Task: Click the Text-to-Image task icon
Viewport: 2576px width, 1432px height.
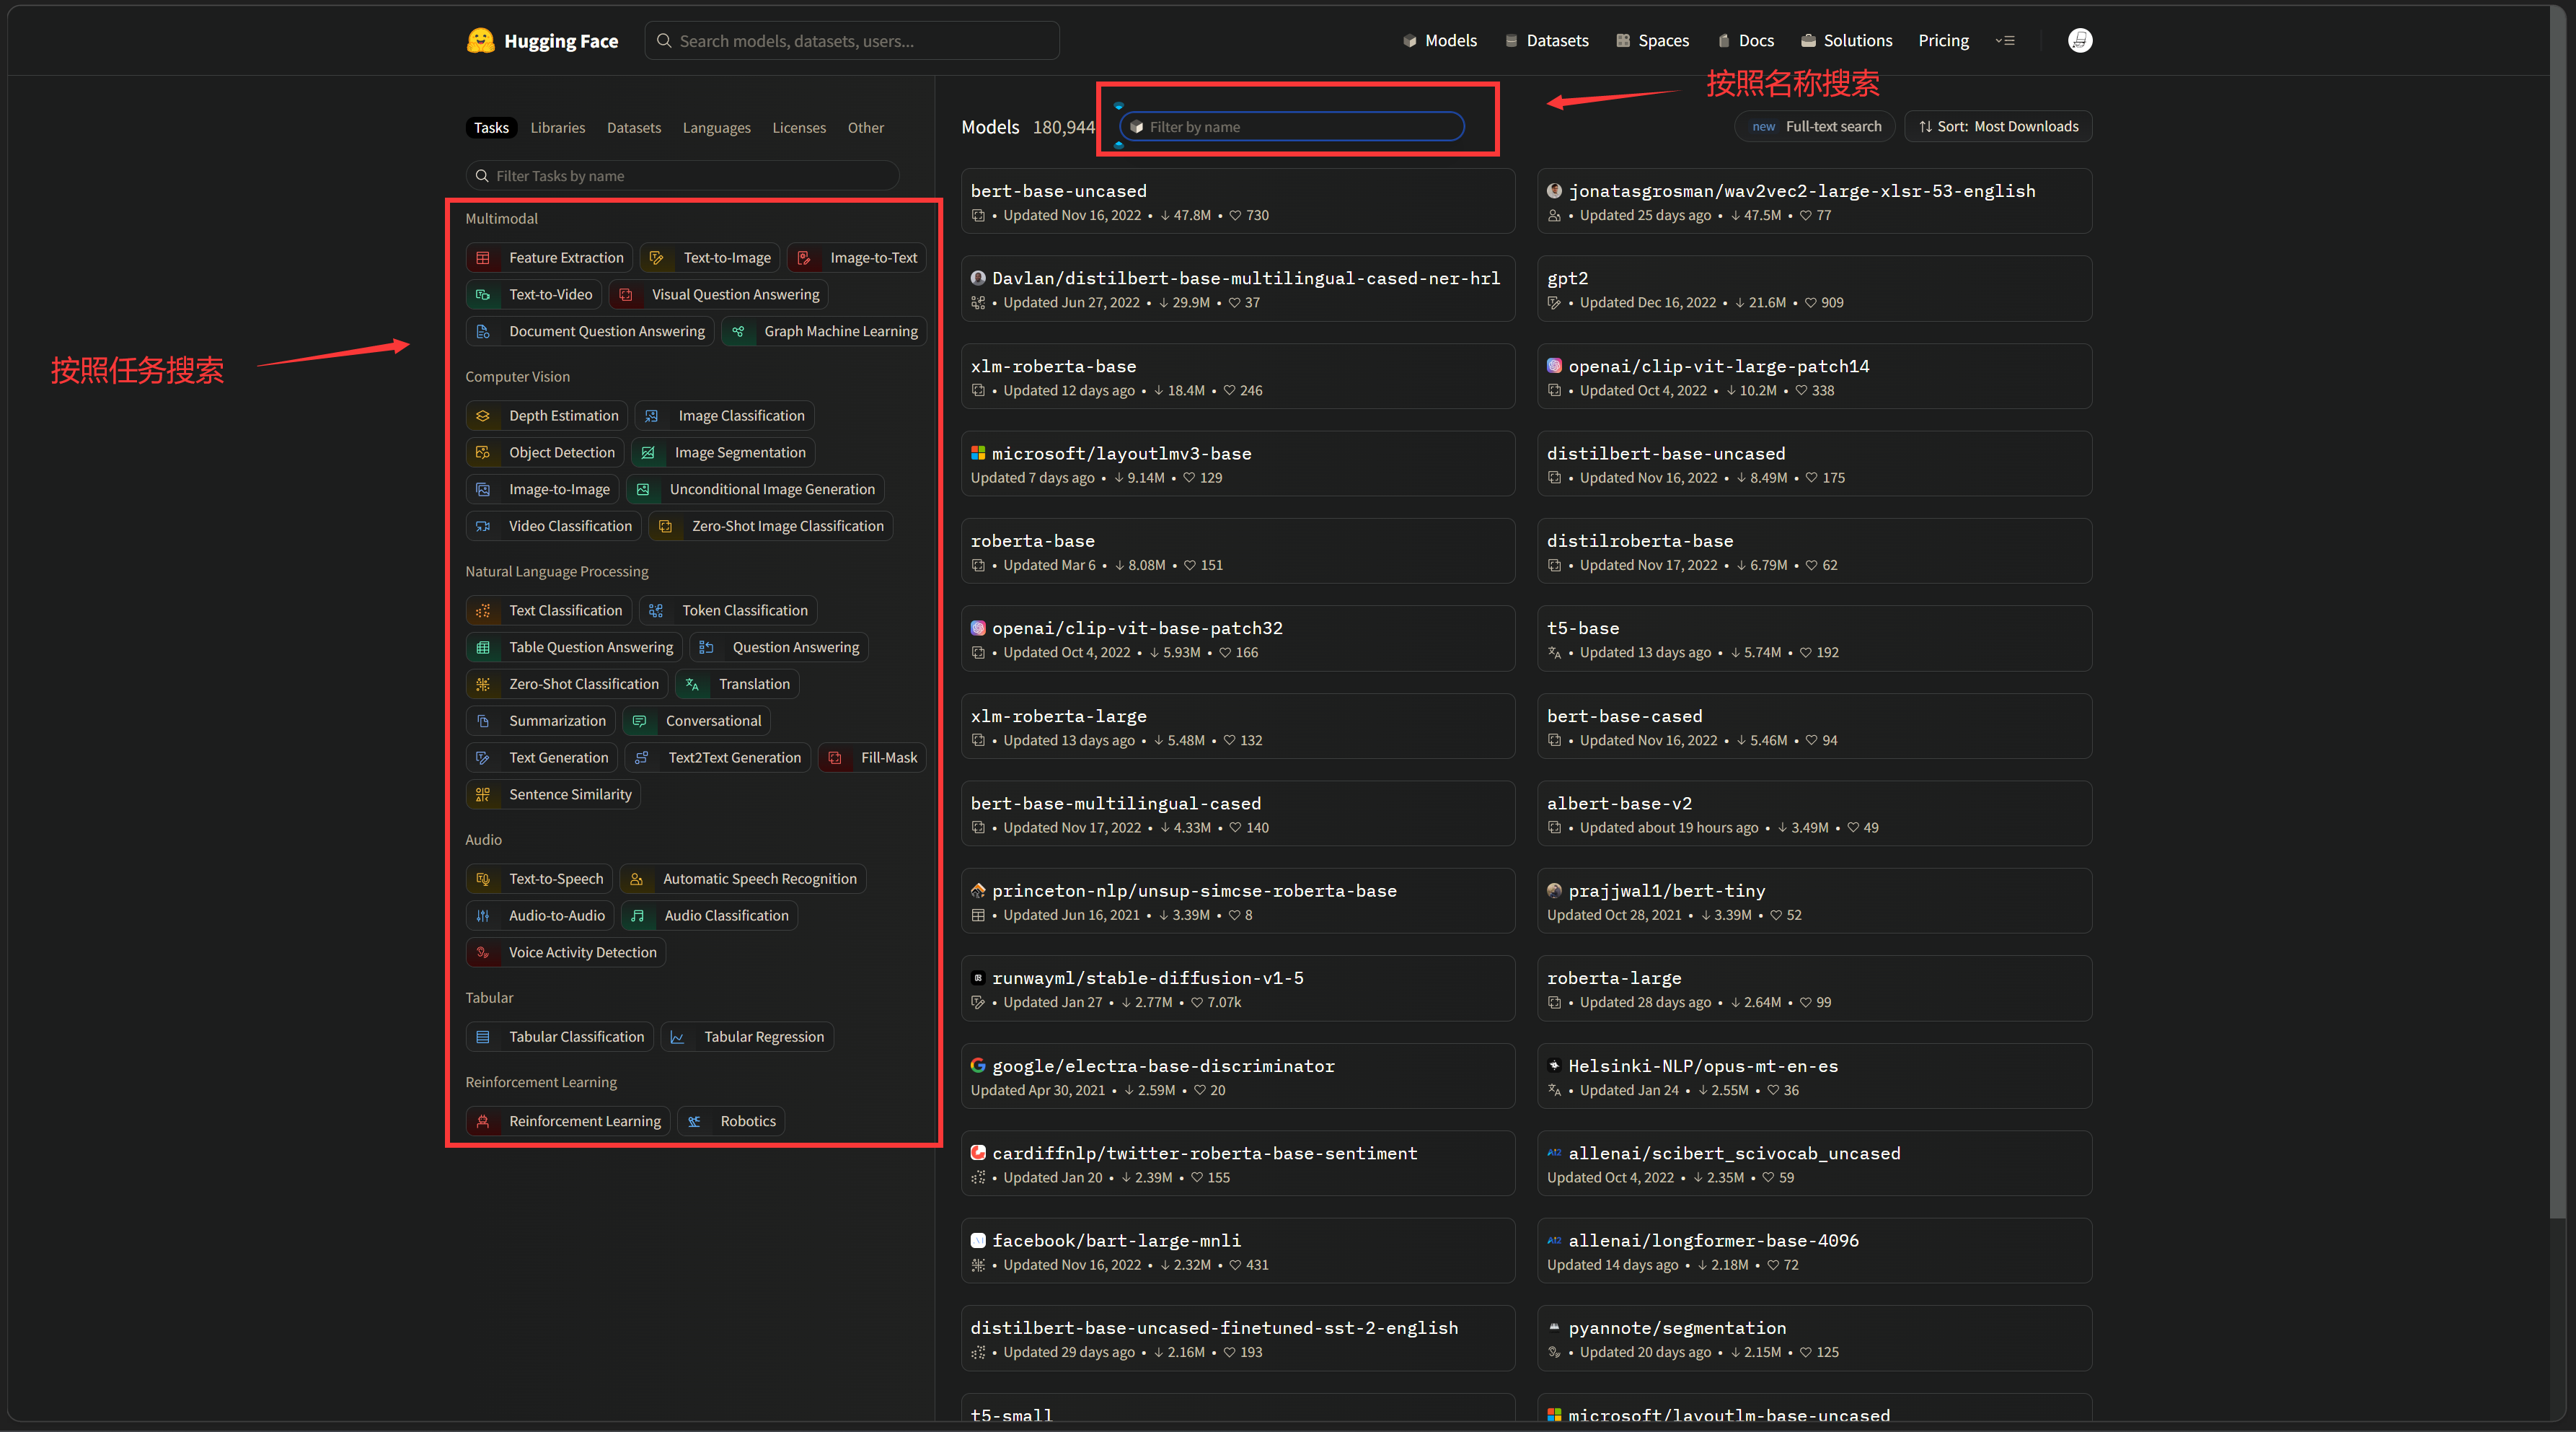Action: pos(657,258)
